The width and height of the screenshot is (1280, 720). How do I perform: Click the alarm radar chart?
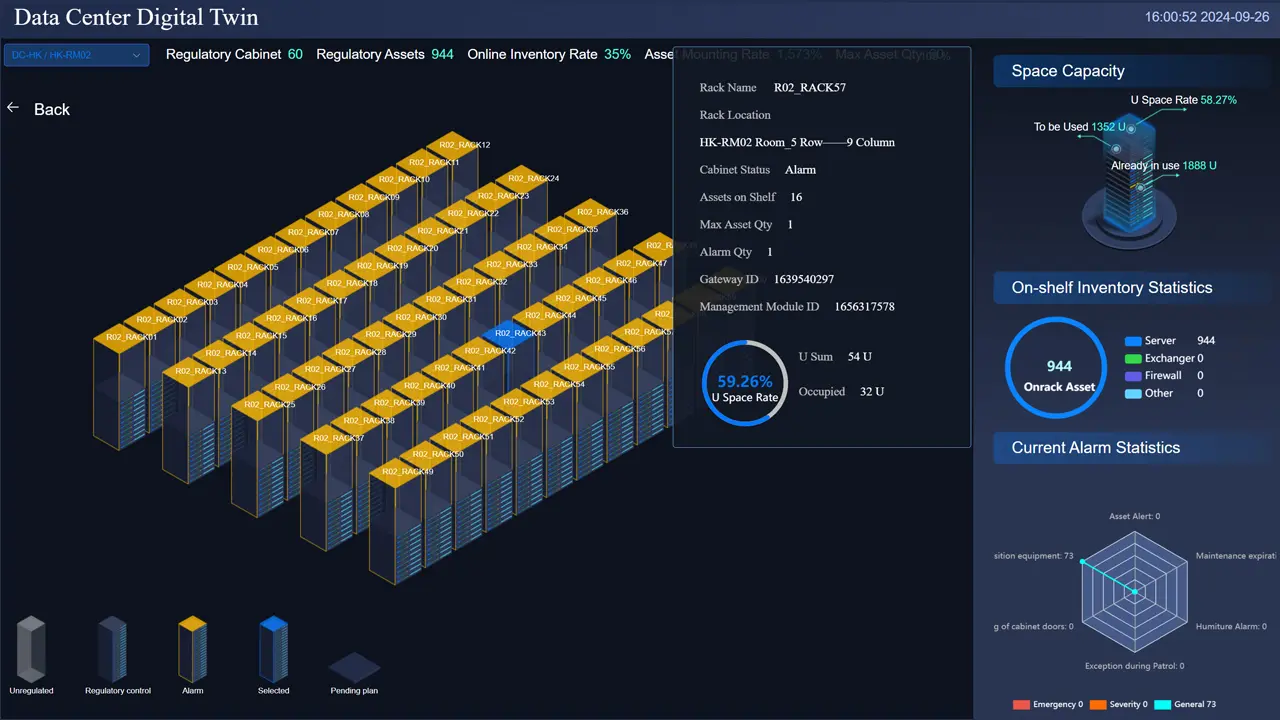pyautogui.click(x=1134, y=592)
